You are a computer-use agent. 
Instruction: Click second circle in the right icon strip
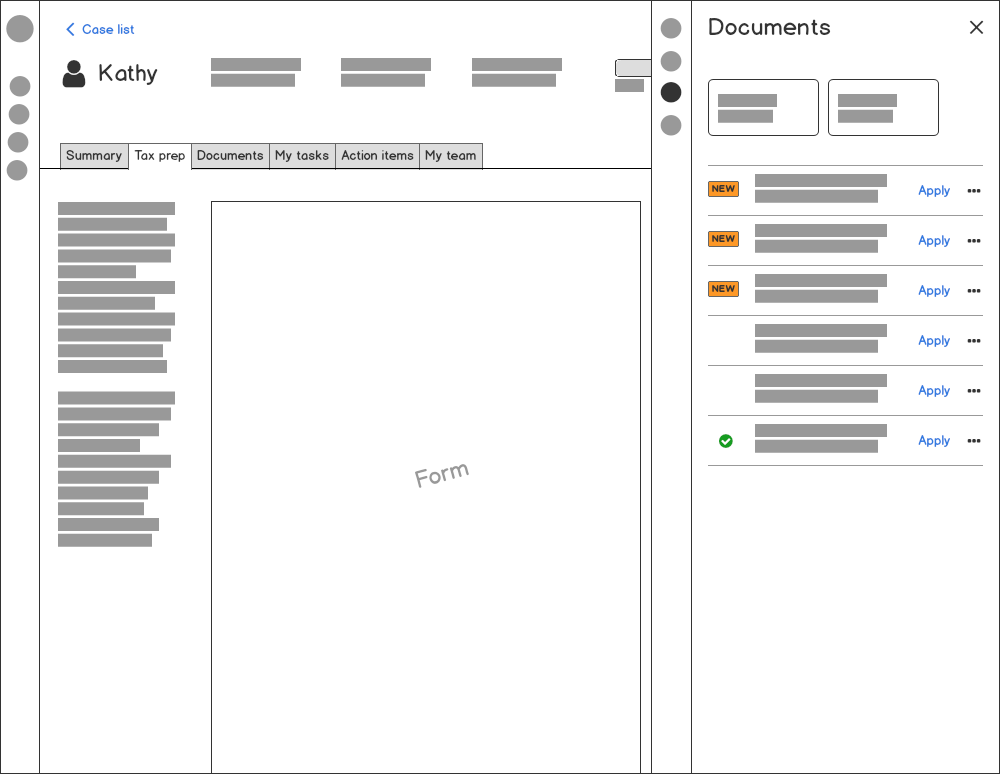[671, 61]
